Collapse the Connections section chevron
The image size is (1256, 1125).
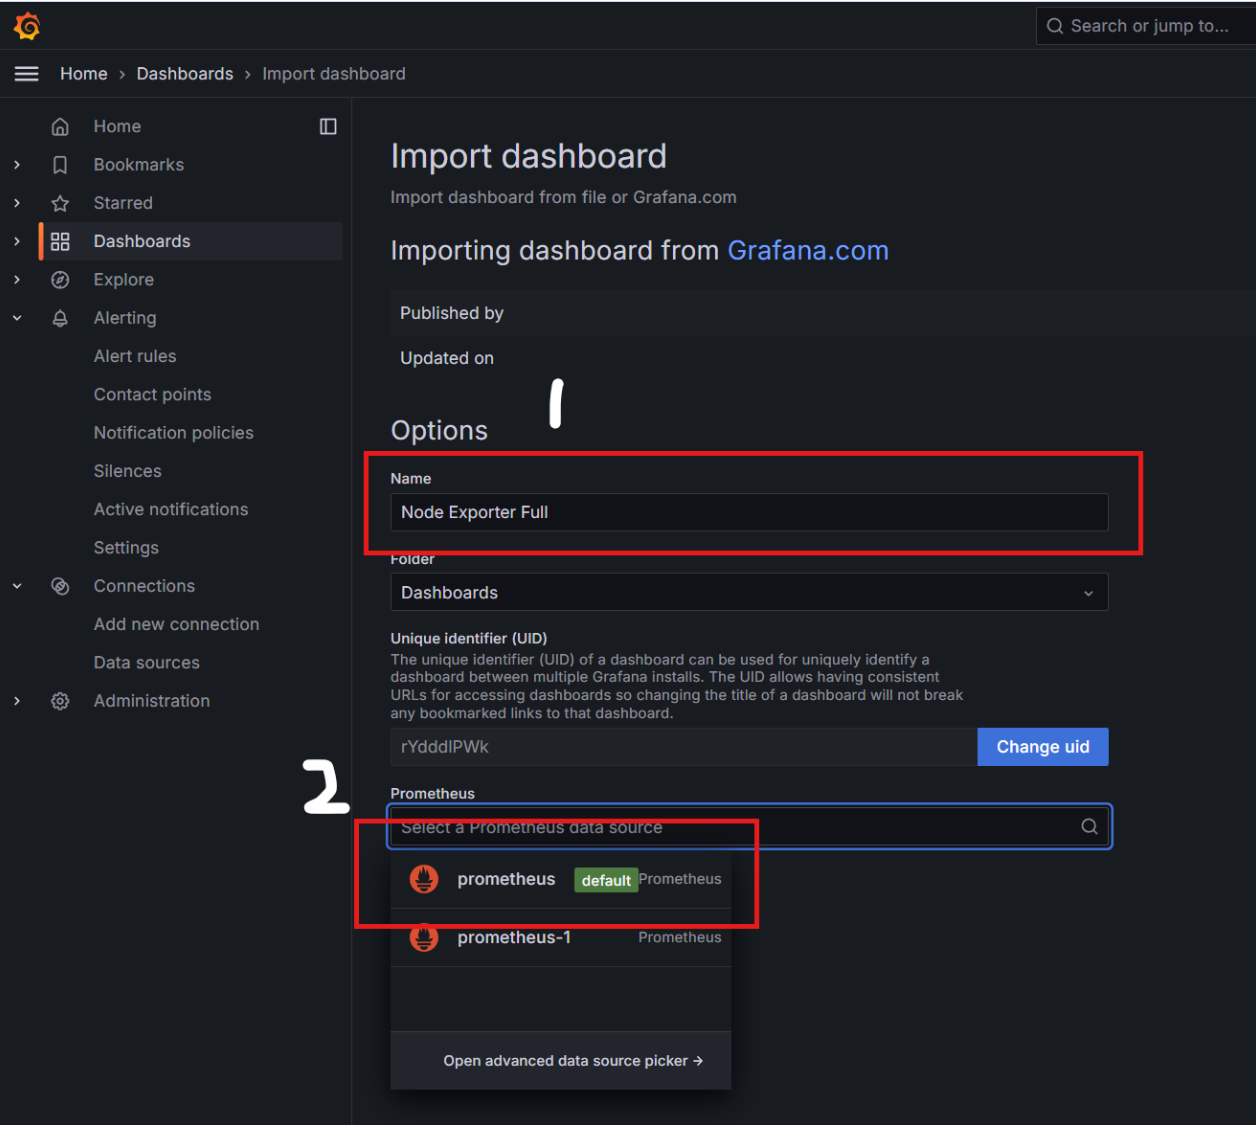(x=17, y=586)
